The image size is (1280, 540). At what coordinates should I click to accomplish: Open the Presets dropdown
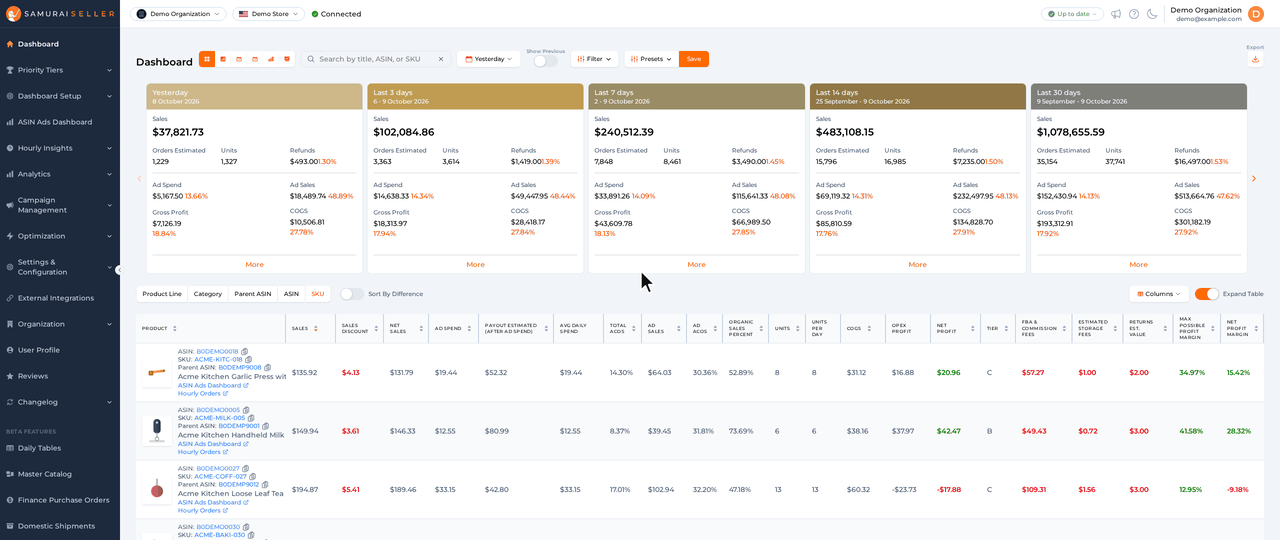651,59
